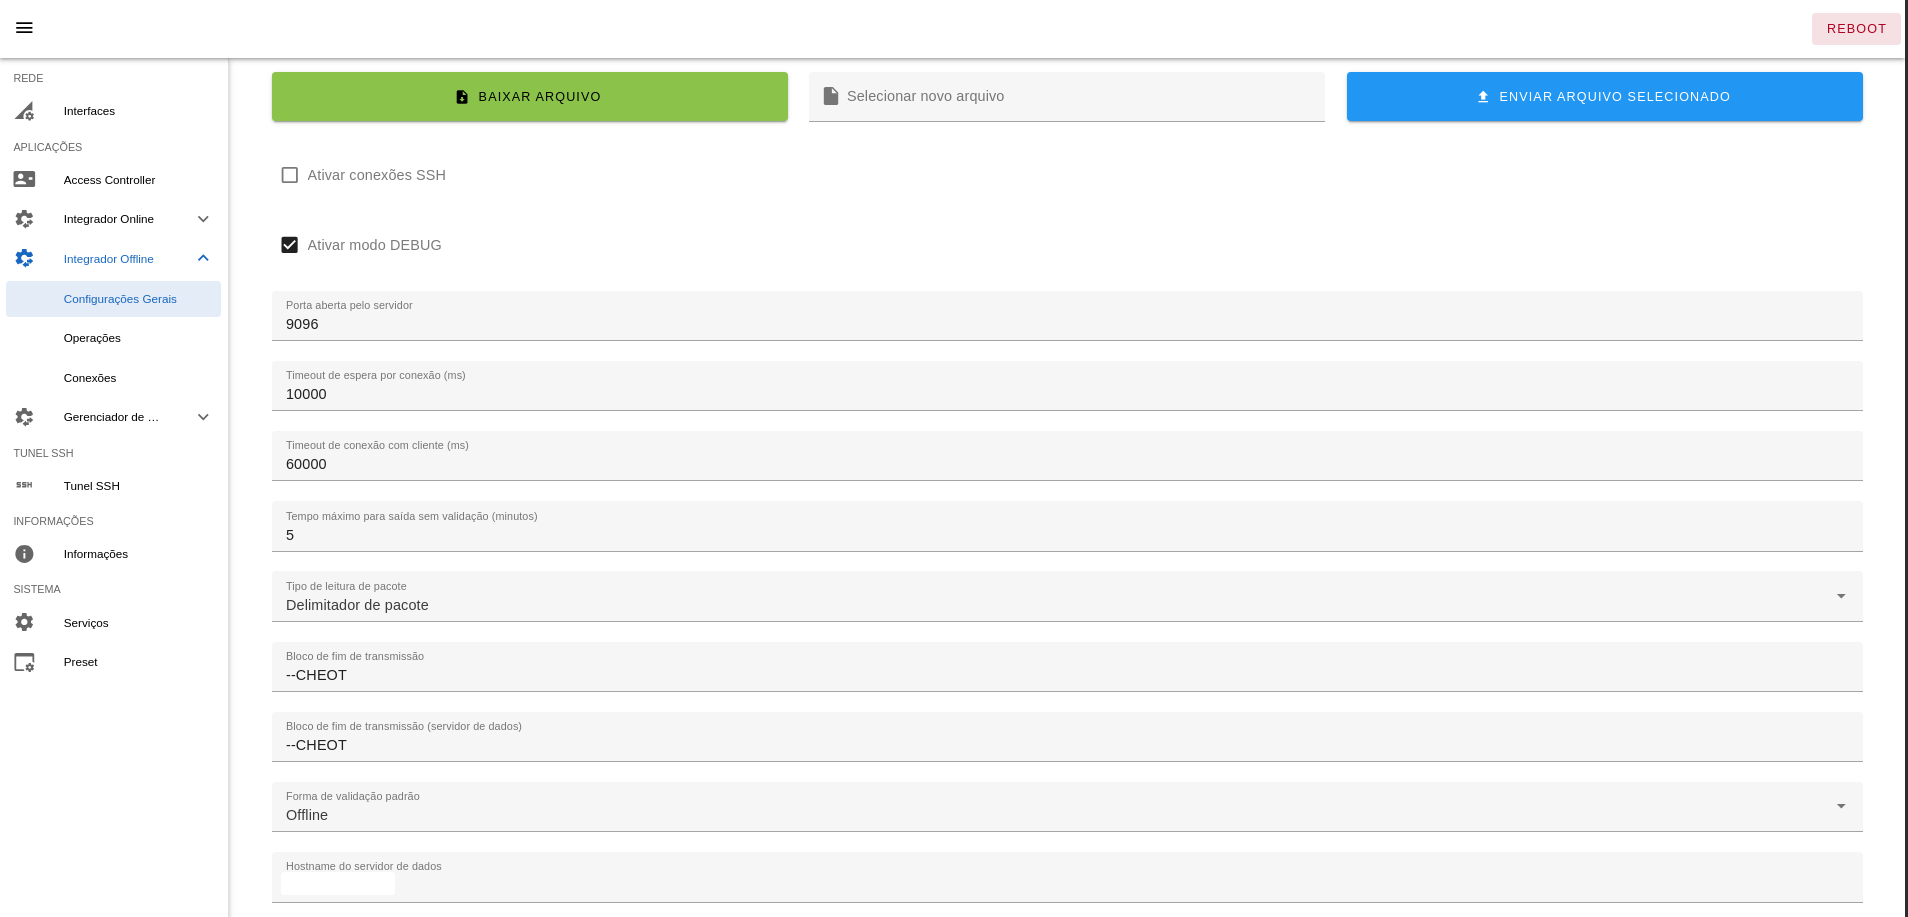Enable the Ativar conexões SSH checkbox

[x=290, y=175]
